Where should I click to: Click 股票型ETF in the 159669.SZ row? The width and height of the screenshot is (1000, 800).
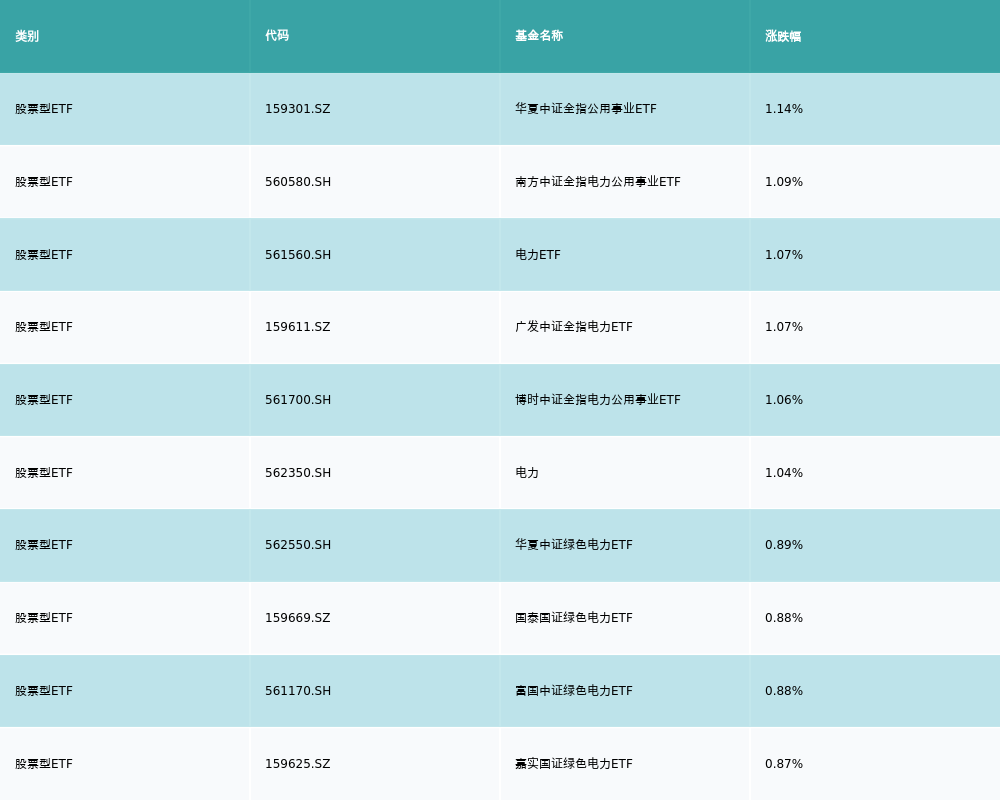44,618
